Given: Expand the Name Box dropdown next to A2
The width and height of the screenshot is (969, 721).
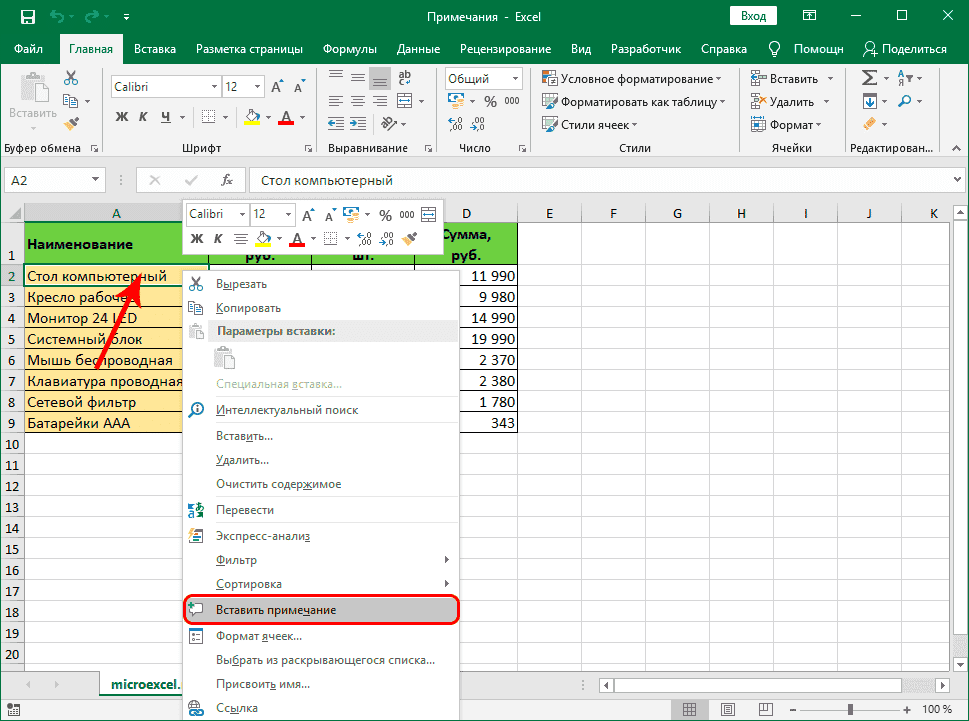Looking at the screenshot, I should (96, 180).
